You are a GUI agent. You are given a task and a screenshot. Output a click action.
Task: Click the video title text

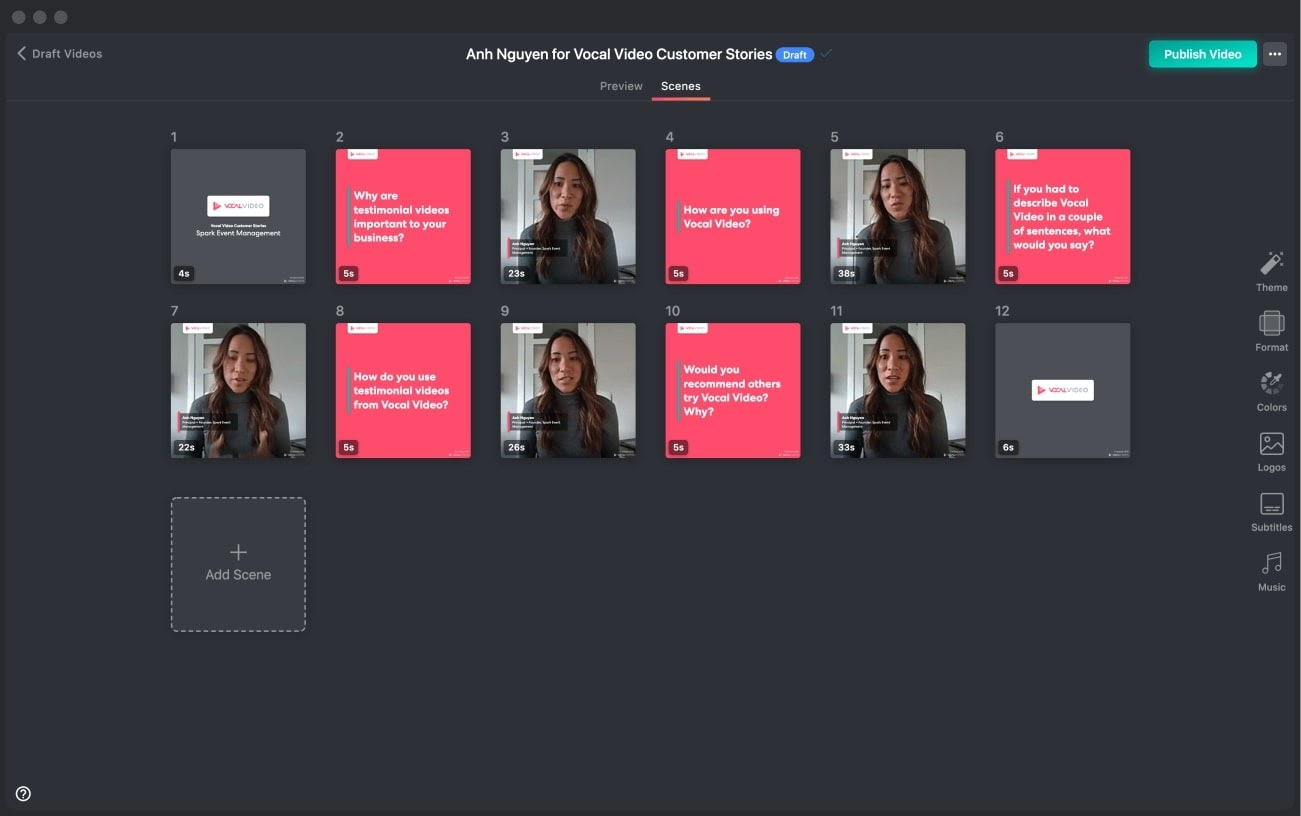pyautogui.click(x=619, y=54)
